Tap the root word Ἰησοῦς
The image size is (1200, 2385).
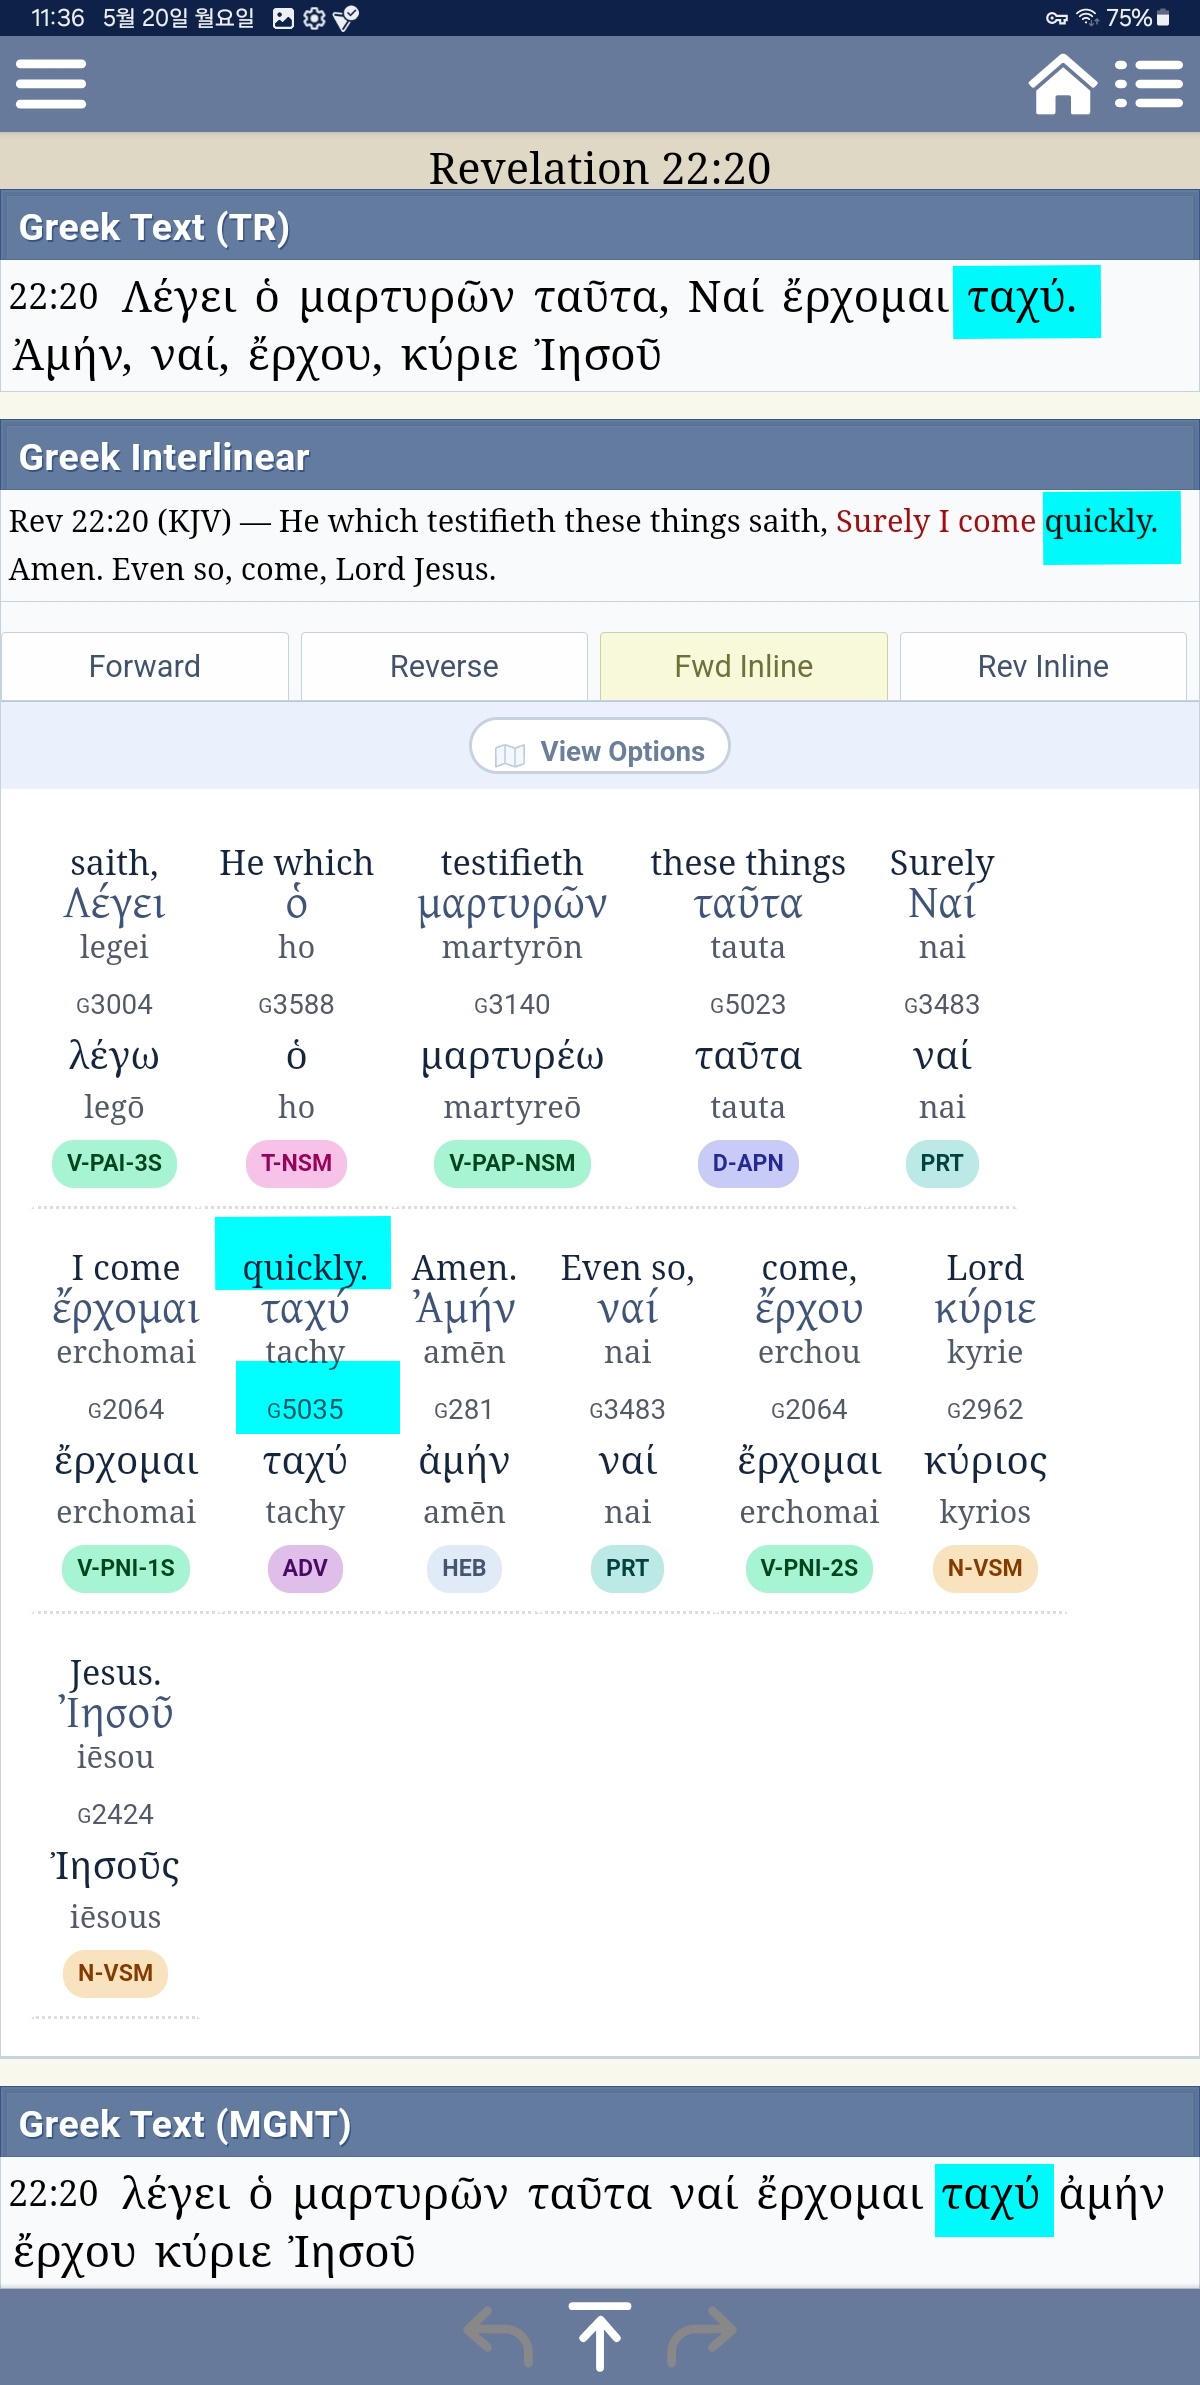tap(115, 1866)
